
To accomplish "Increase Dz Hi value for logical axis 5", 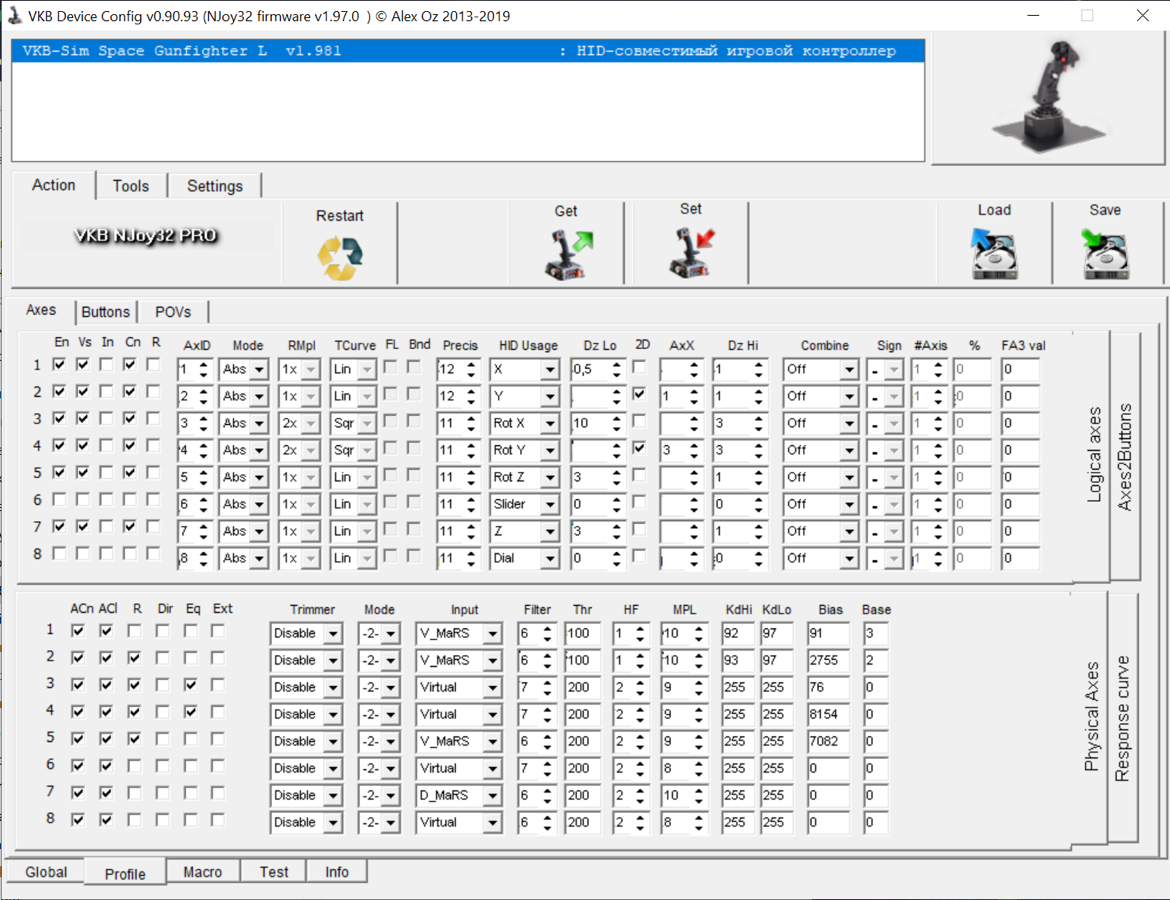I will point(759,472).
